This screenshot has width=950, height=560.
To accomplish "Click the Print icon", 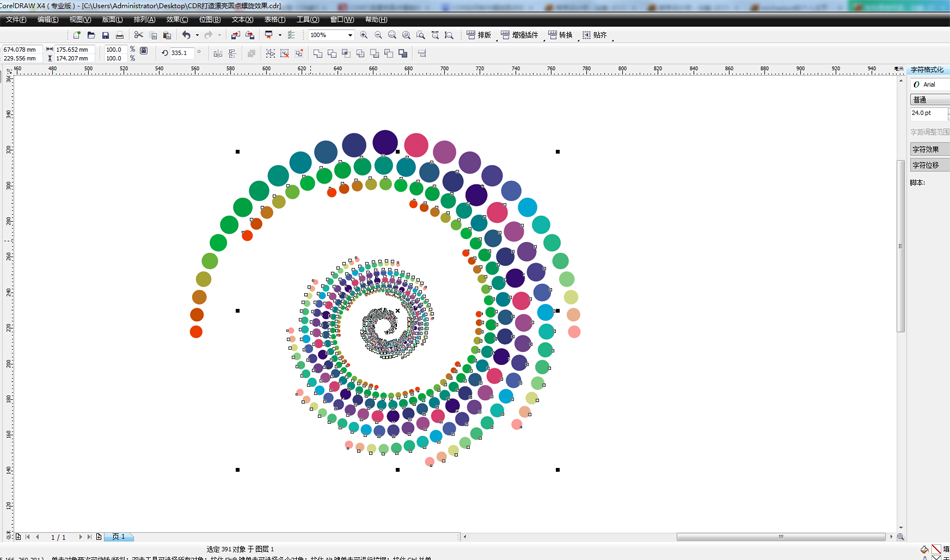I will (120, 35).
